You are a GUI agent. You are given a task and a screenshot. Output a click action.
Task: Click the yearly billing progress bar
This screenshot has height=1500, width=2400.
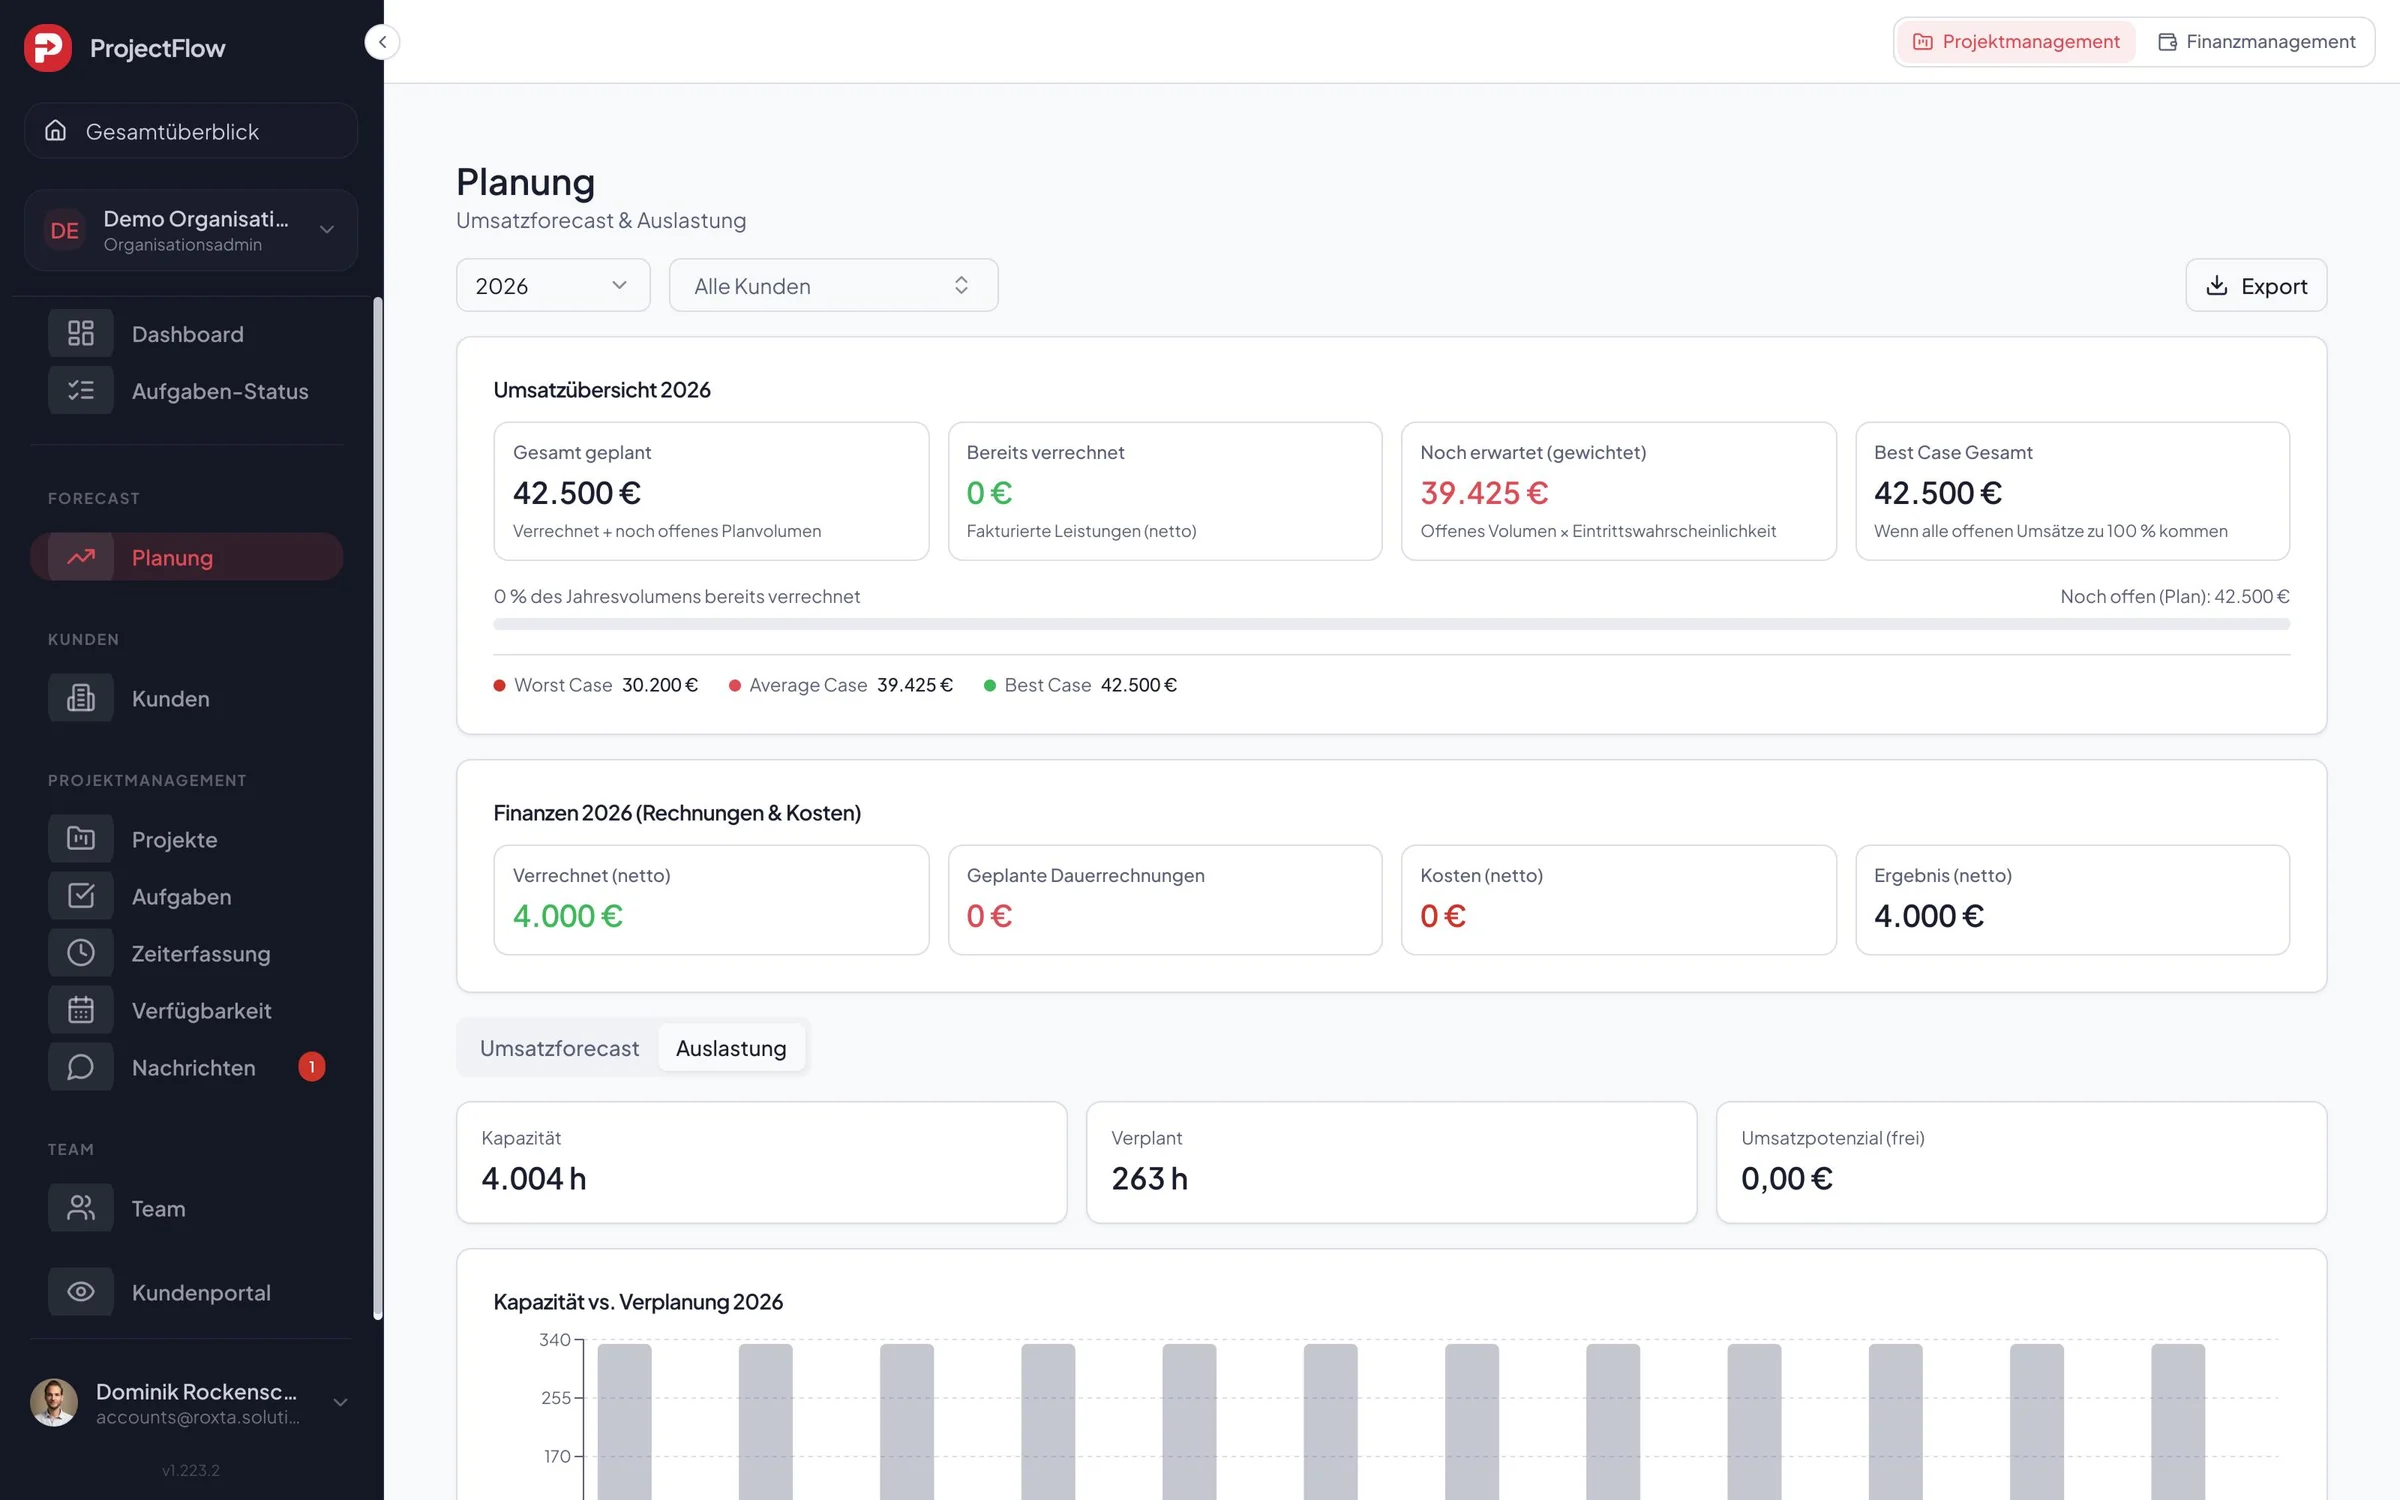(x=1391, y=624)
